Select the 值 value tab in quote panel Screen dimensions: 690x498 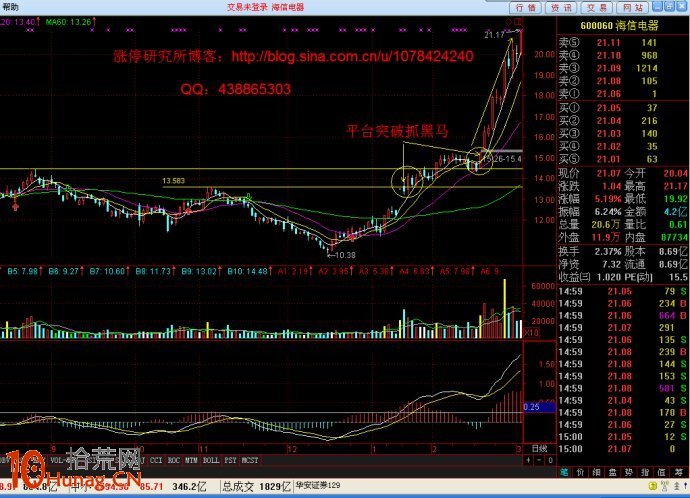[x=661, y=472]
